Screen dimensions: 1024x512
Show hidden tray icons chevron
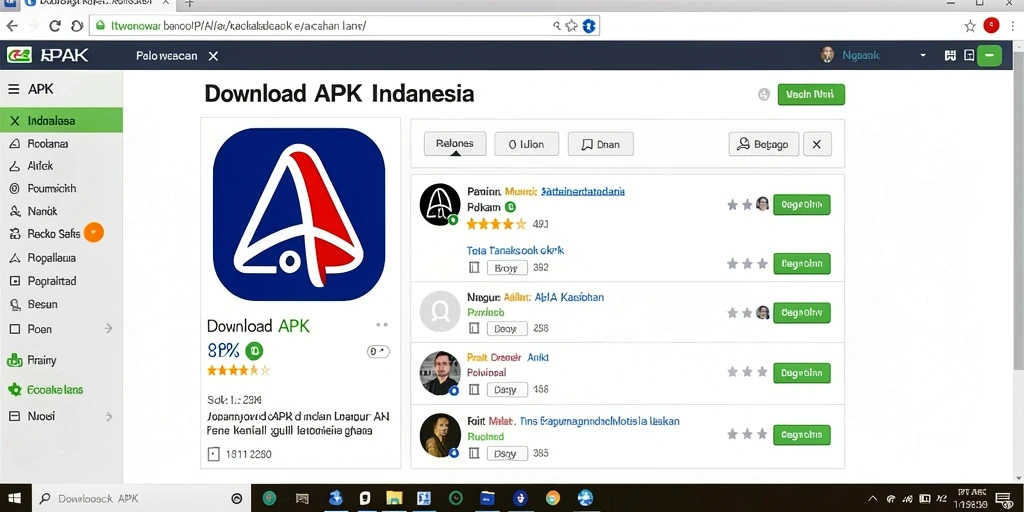click(x=874, y=498)
